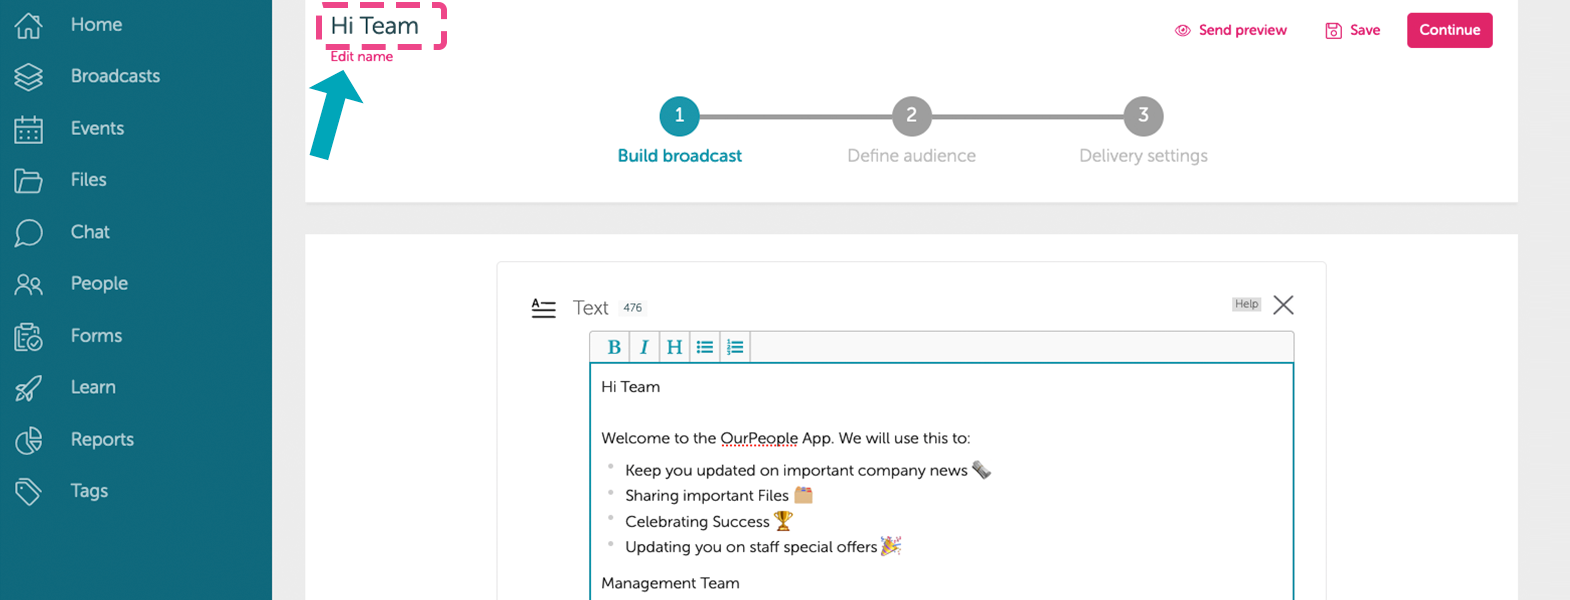Click the Text block title label
The width and height of the screenshot is (1570, 600).
(591, 308)
